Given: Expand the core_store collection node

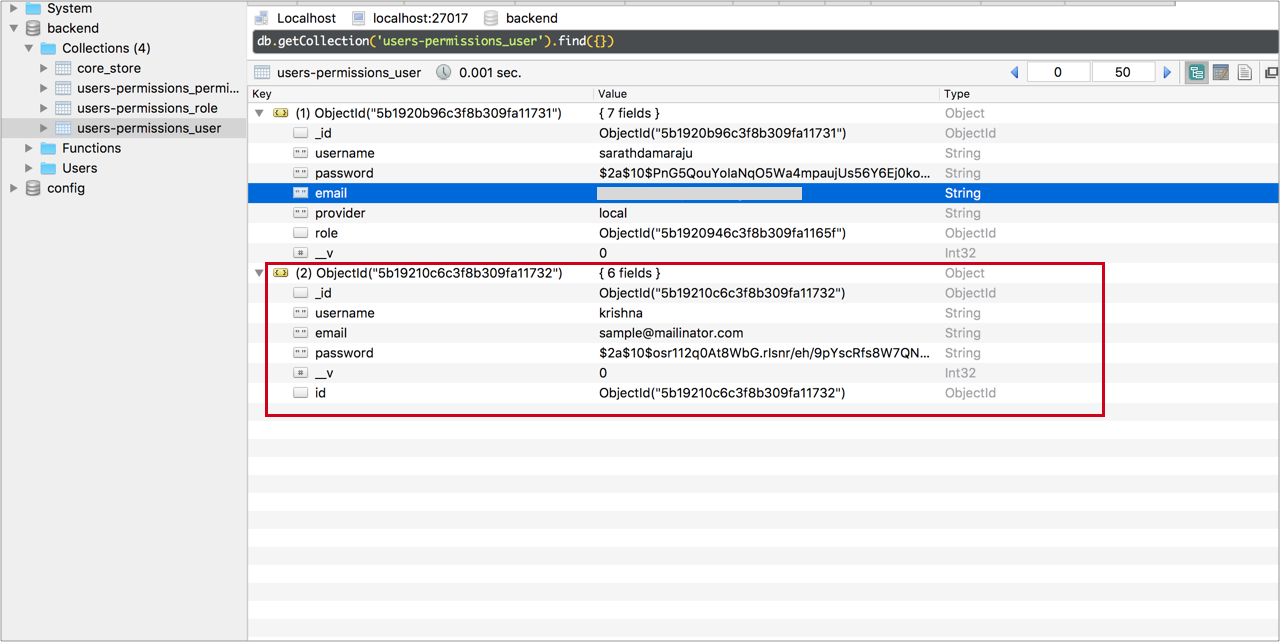Looking at the screenshot, I should pos(43,68).
